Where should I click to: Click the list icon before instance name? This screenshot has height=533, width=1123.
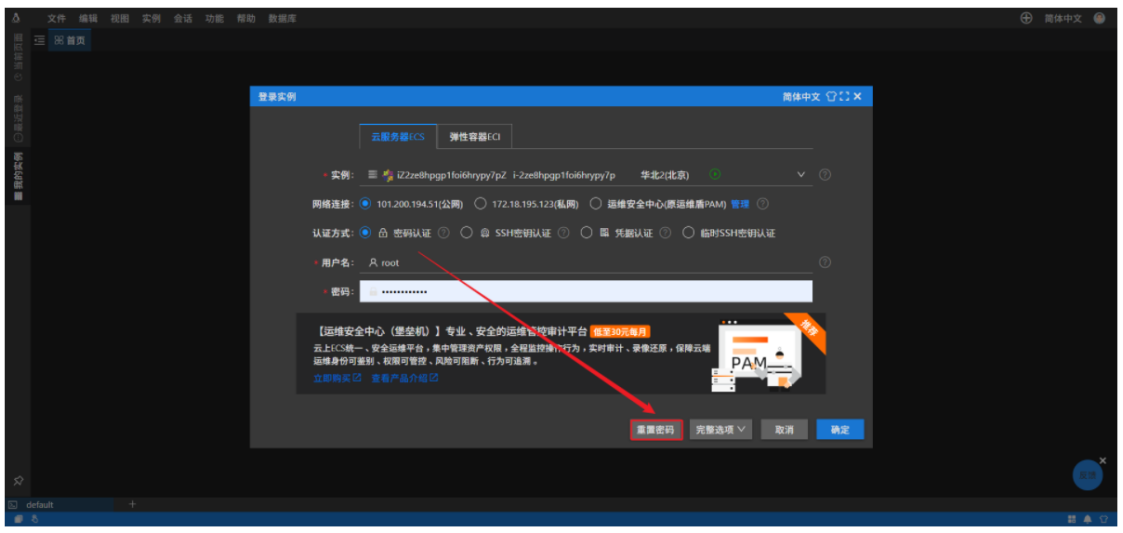click(372, 174)
